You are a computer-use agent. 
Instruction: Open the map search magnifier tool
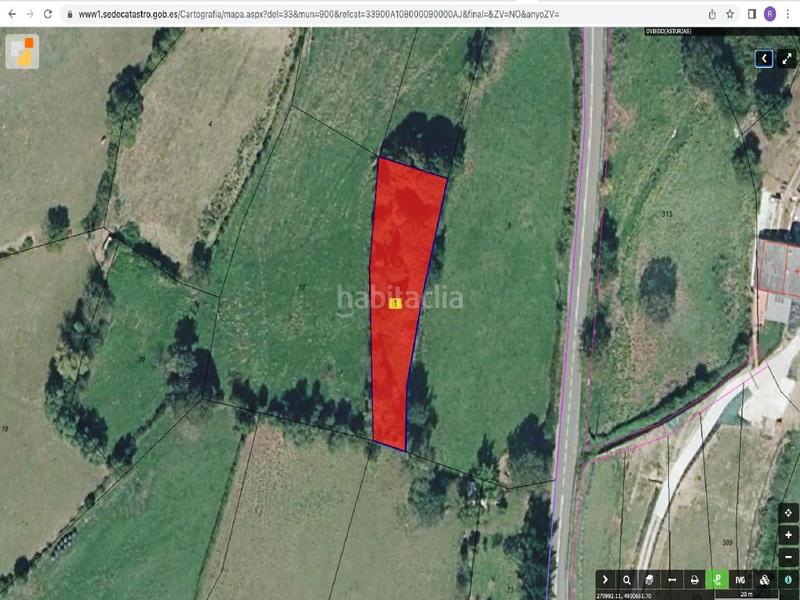(x=627, y=580)
